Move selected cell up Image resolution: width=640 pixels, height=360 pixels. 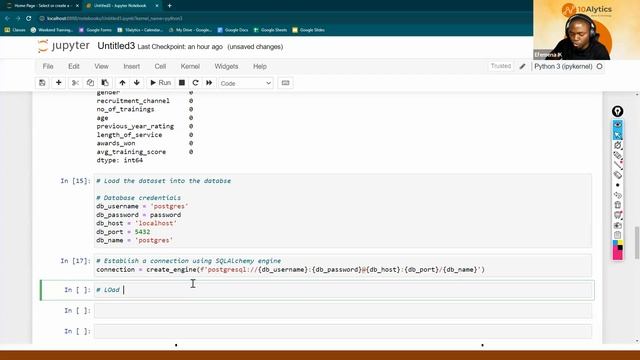pyautogui.click(x=122, y=83)
